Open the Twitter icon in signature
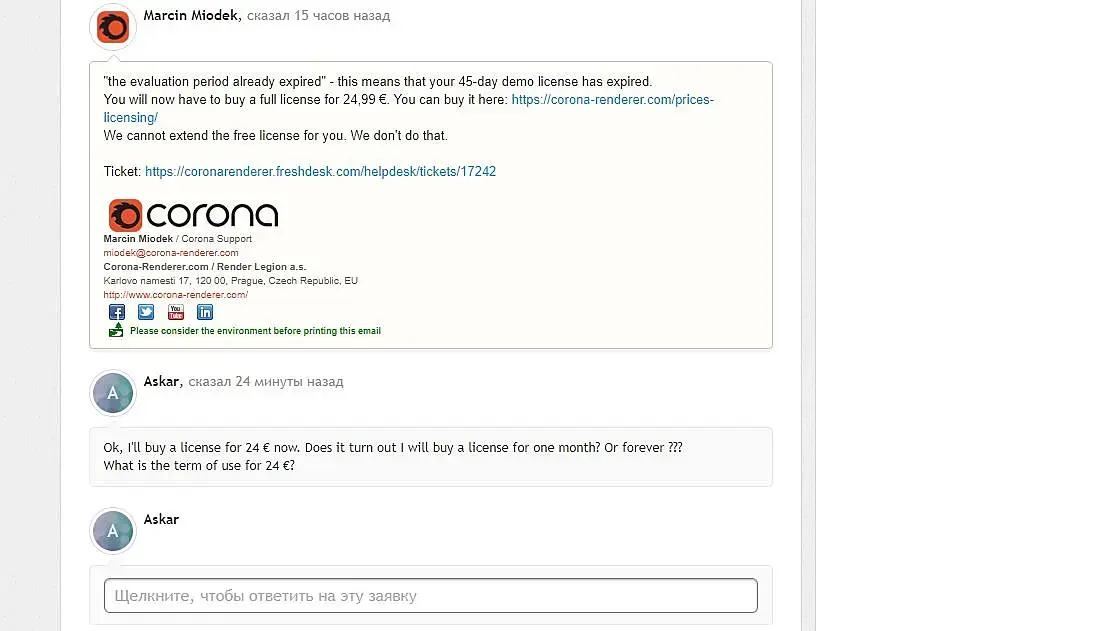 146,312
